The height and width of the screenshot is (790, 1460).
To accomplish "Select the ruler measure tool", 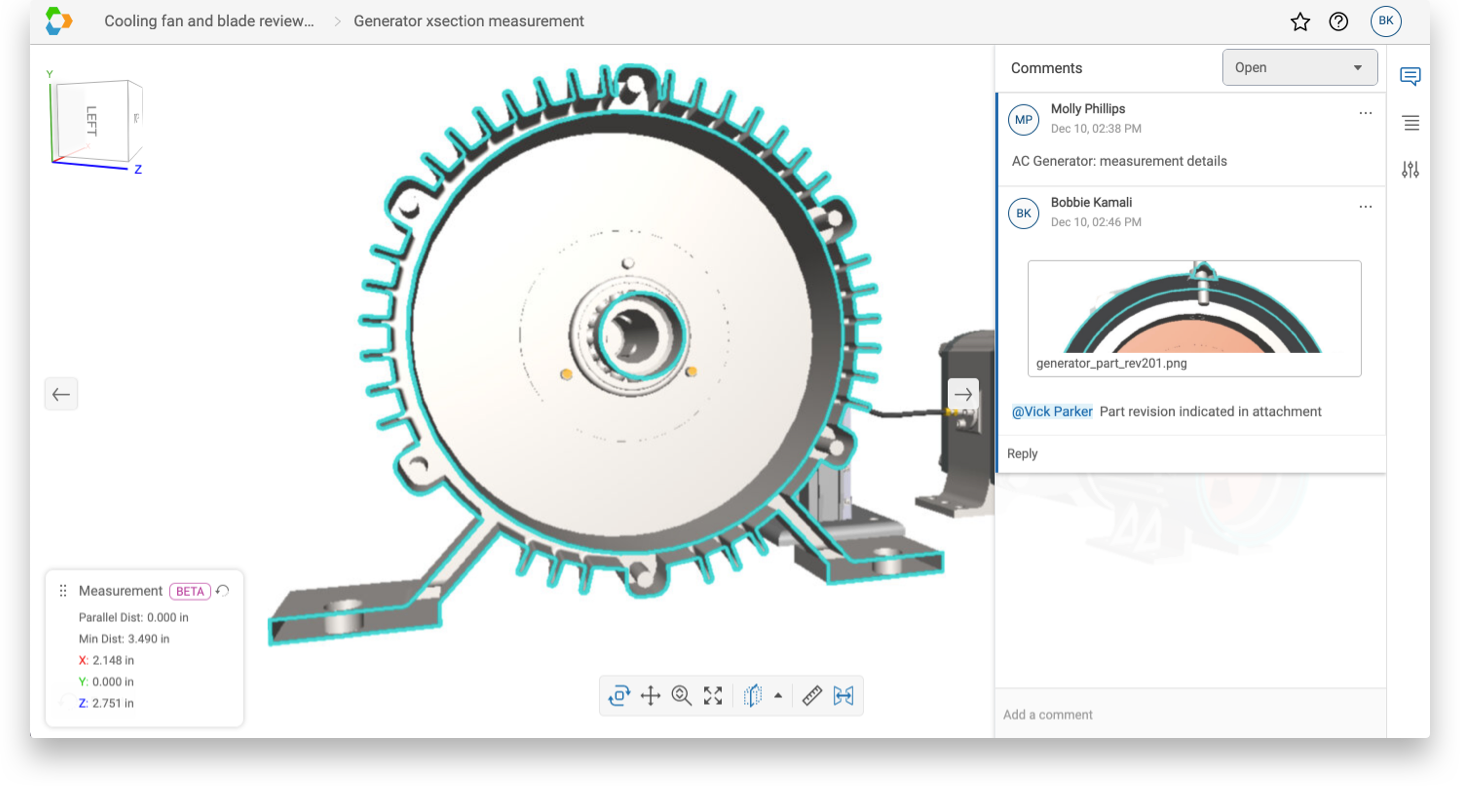I will 812,696.
